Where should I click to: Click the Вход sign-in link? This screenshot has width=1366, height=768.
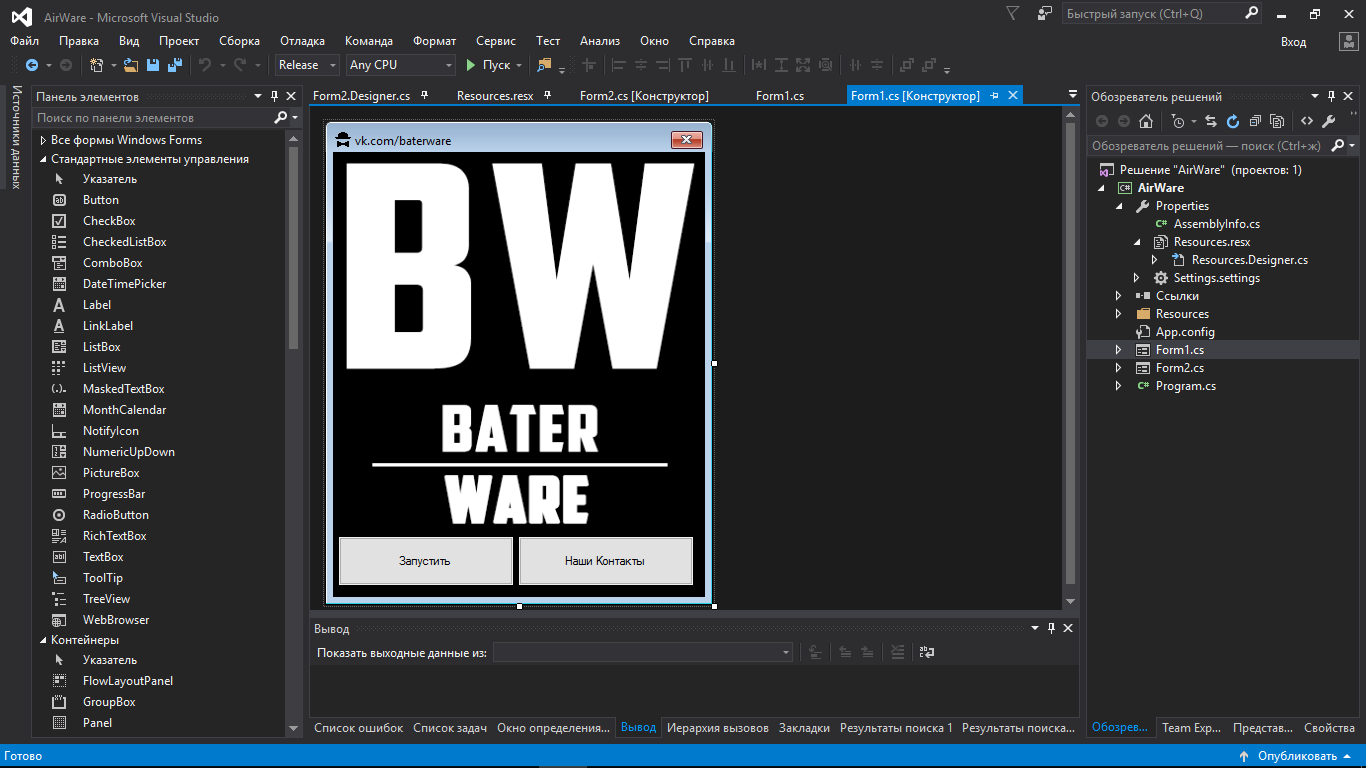pos(1293,41)
